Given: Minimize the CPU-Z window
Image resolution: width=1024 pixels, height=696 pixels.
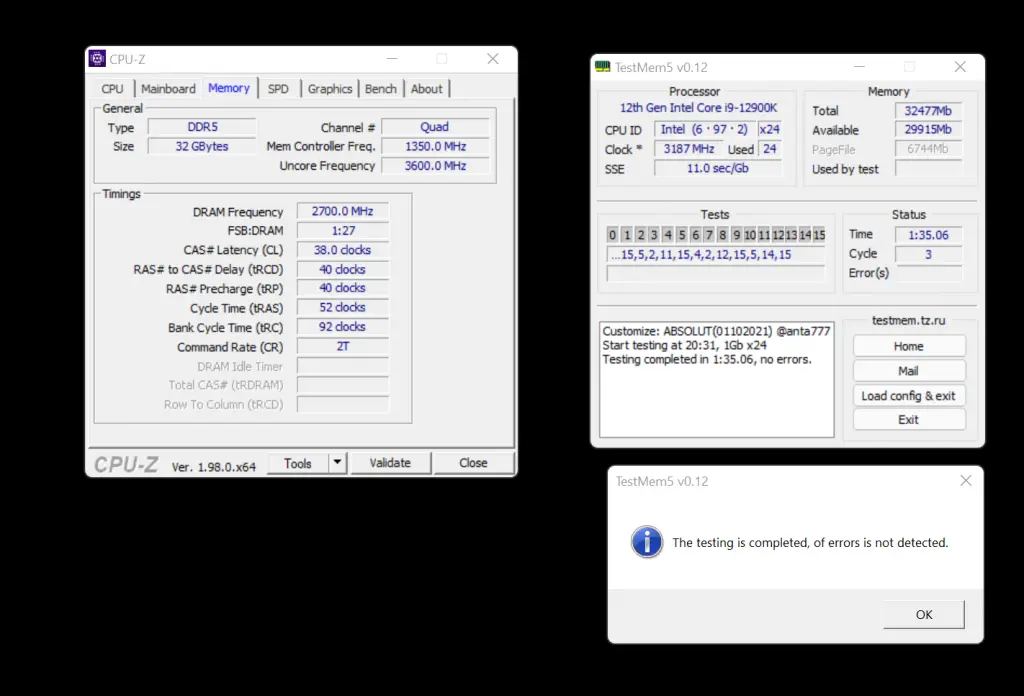Looking at the screenshot, I should point(392,59).
